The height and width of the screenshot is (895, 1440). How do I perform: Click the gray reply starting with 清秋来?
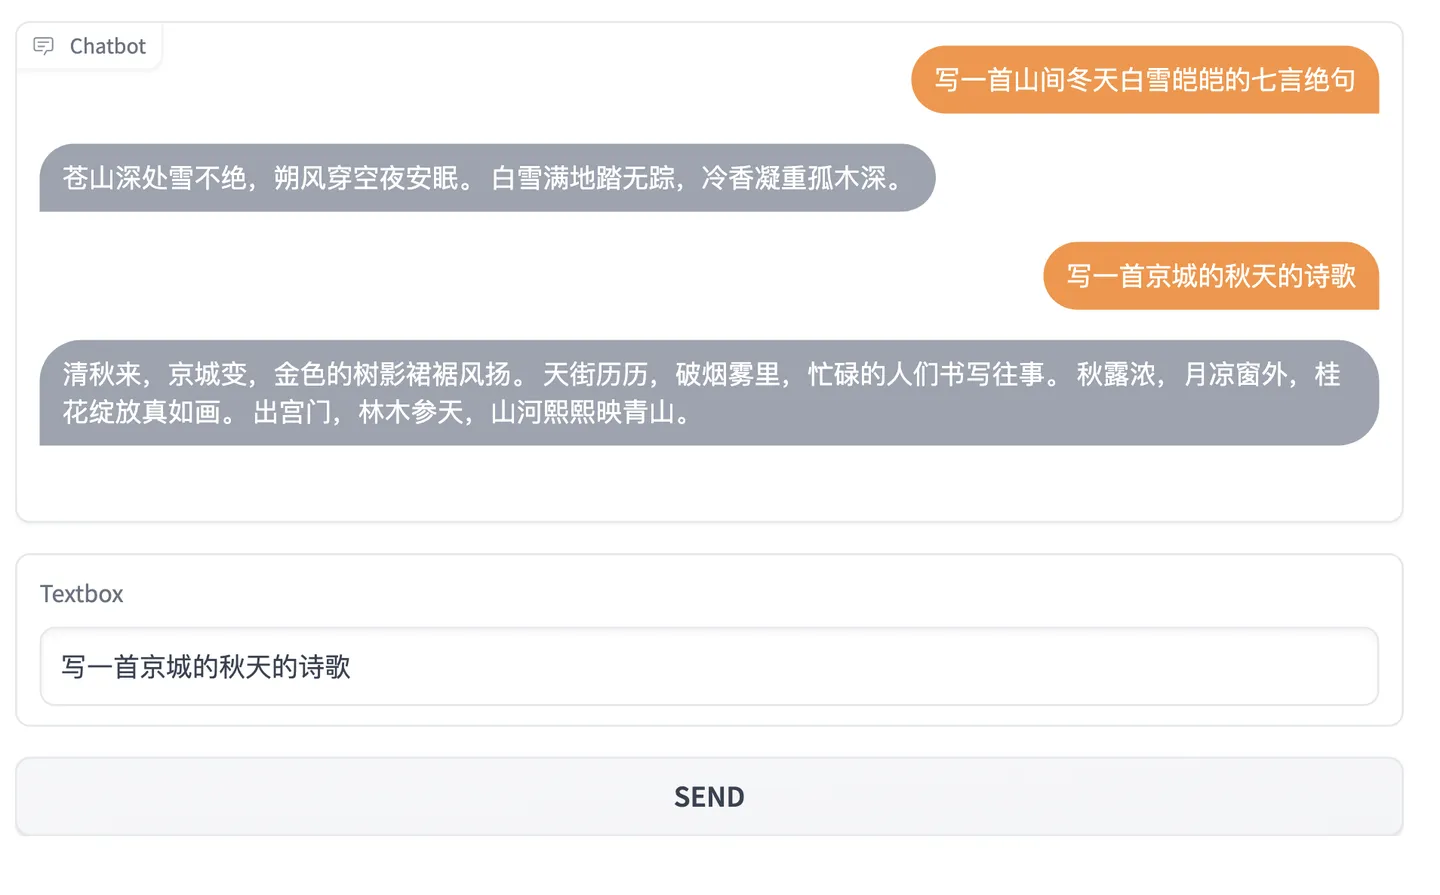[708, 393]
